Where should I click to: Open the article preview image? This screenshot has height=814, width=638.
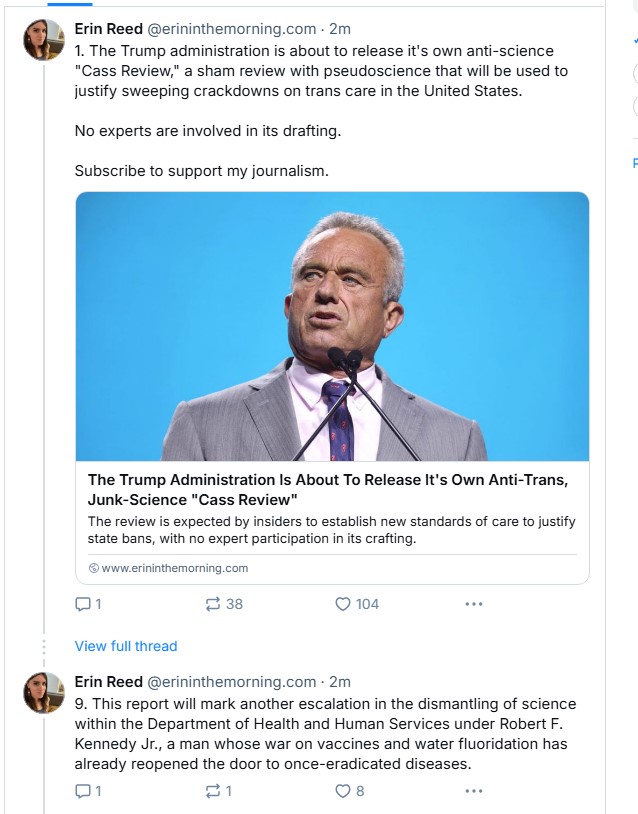tap(332, 326)
